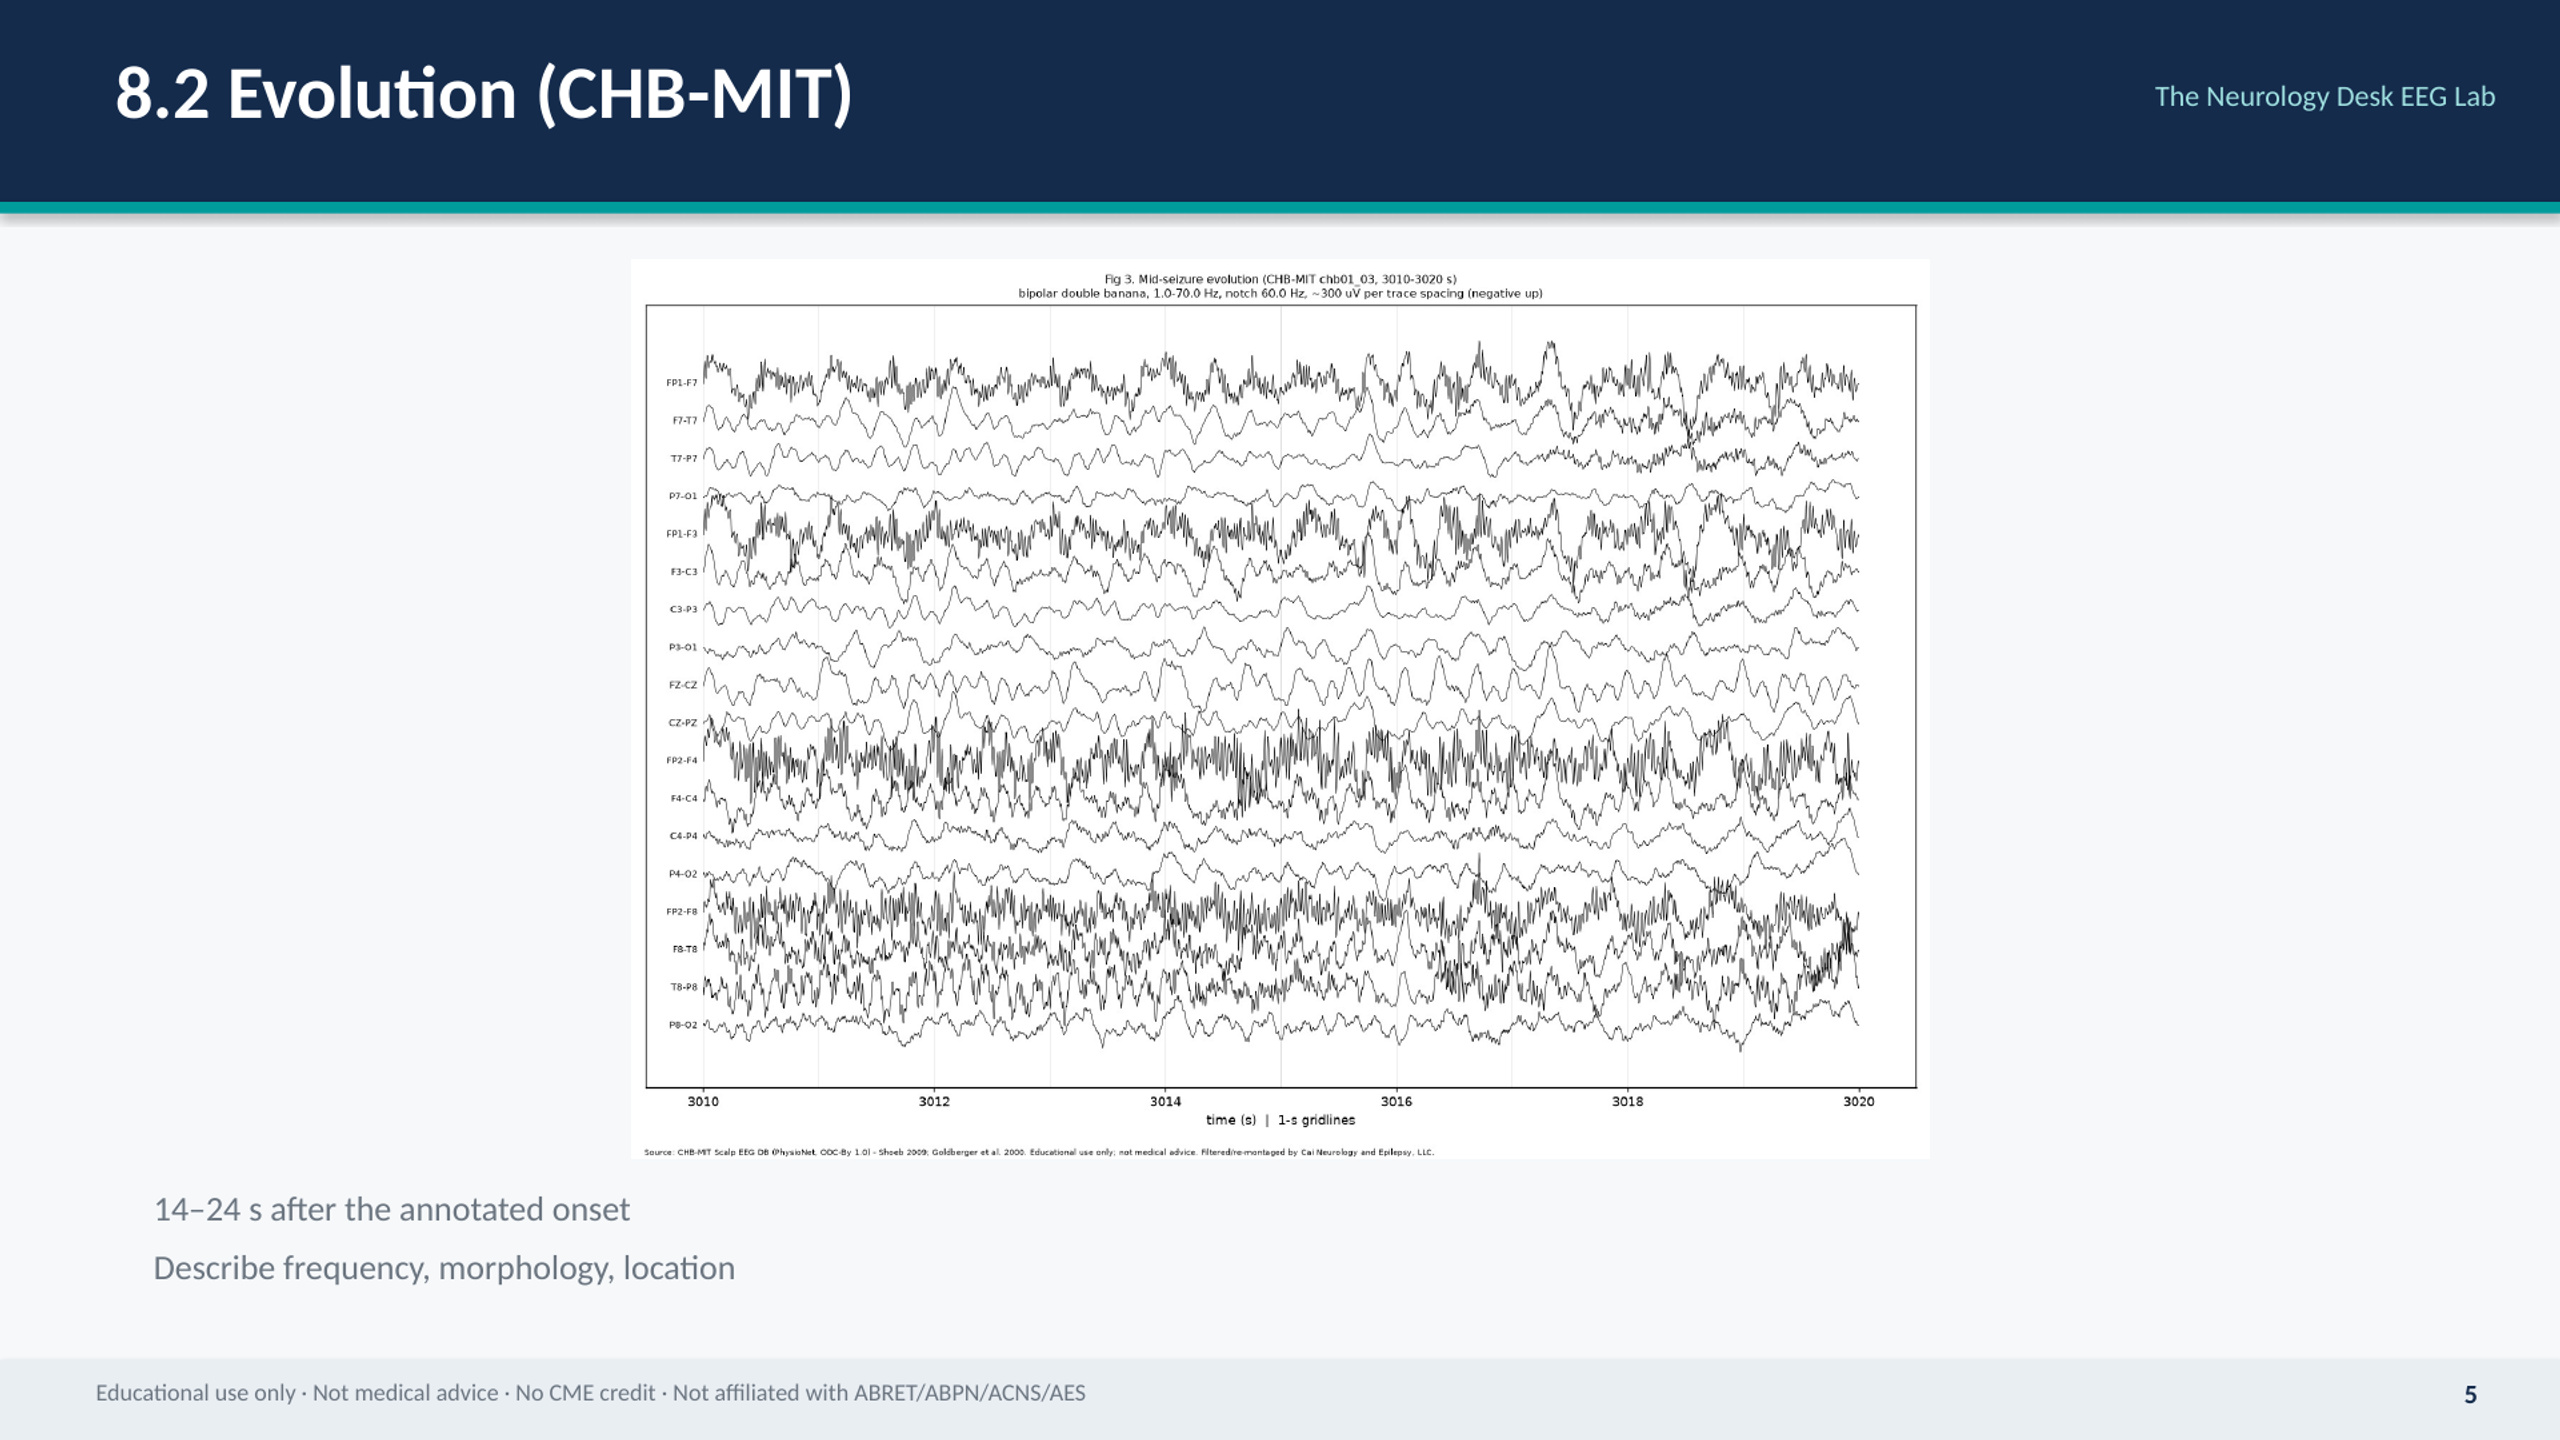The image size is (2560, 1440).
Task: Click the T8-P8 channel label
Action: tap(684, 987)
